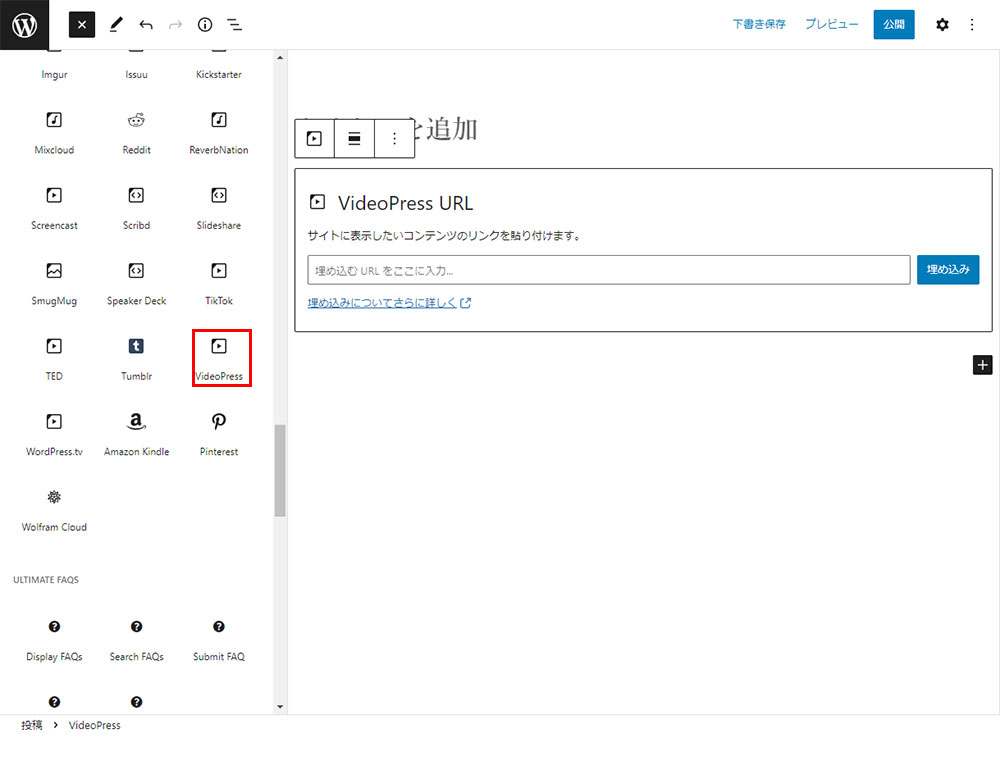
Task: Insert the TED embed block
Action: tap(54, 358)
